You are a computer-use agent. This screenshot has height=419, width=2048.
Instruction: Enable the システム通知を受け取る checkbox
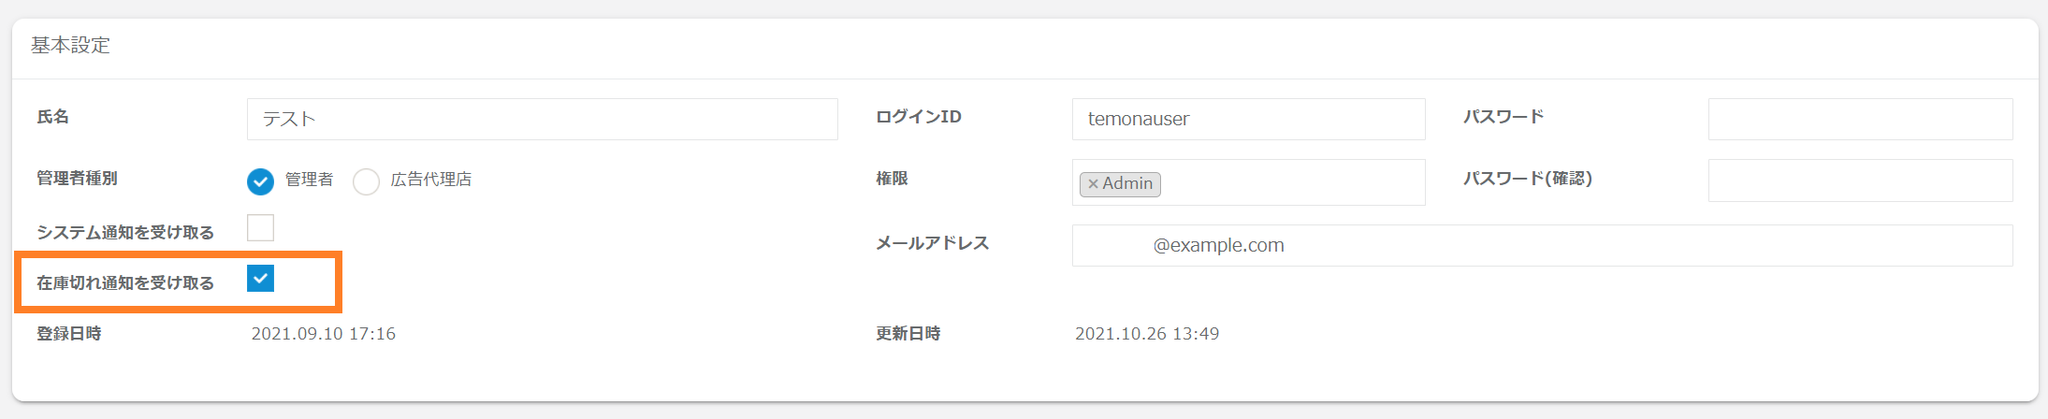coord(260,228)
